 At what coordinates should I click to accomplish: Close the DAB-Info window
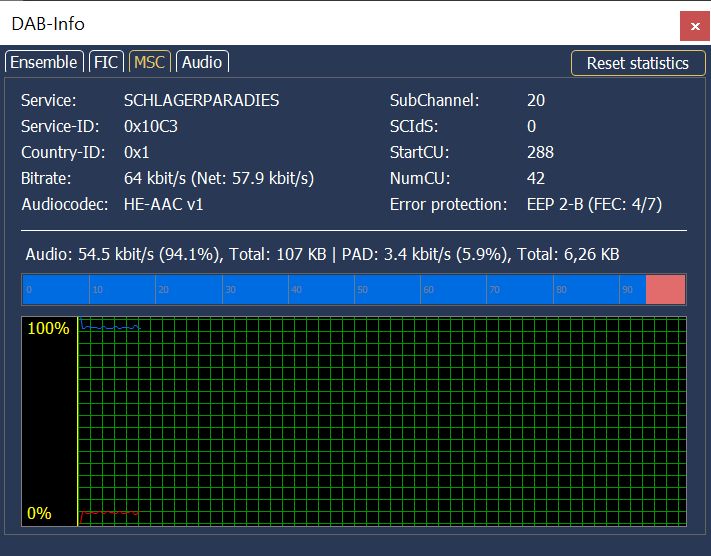[x=694, y=24]
